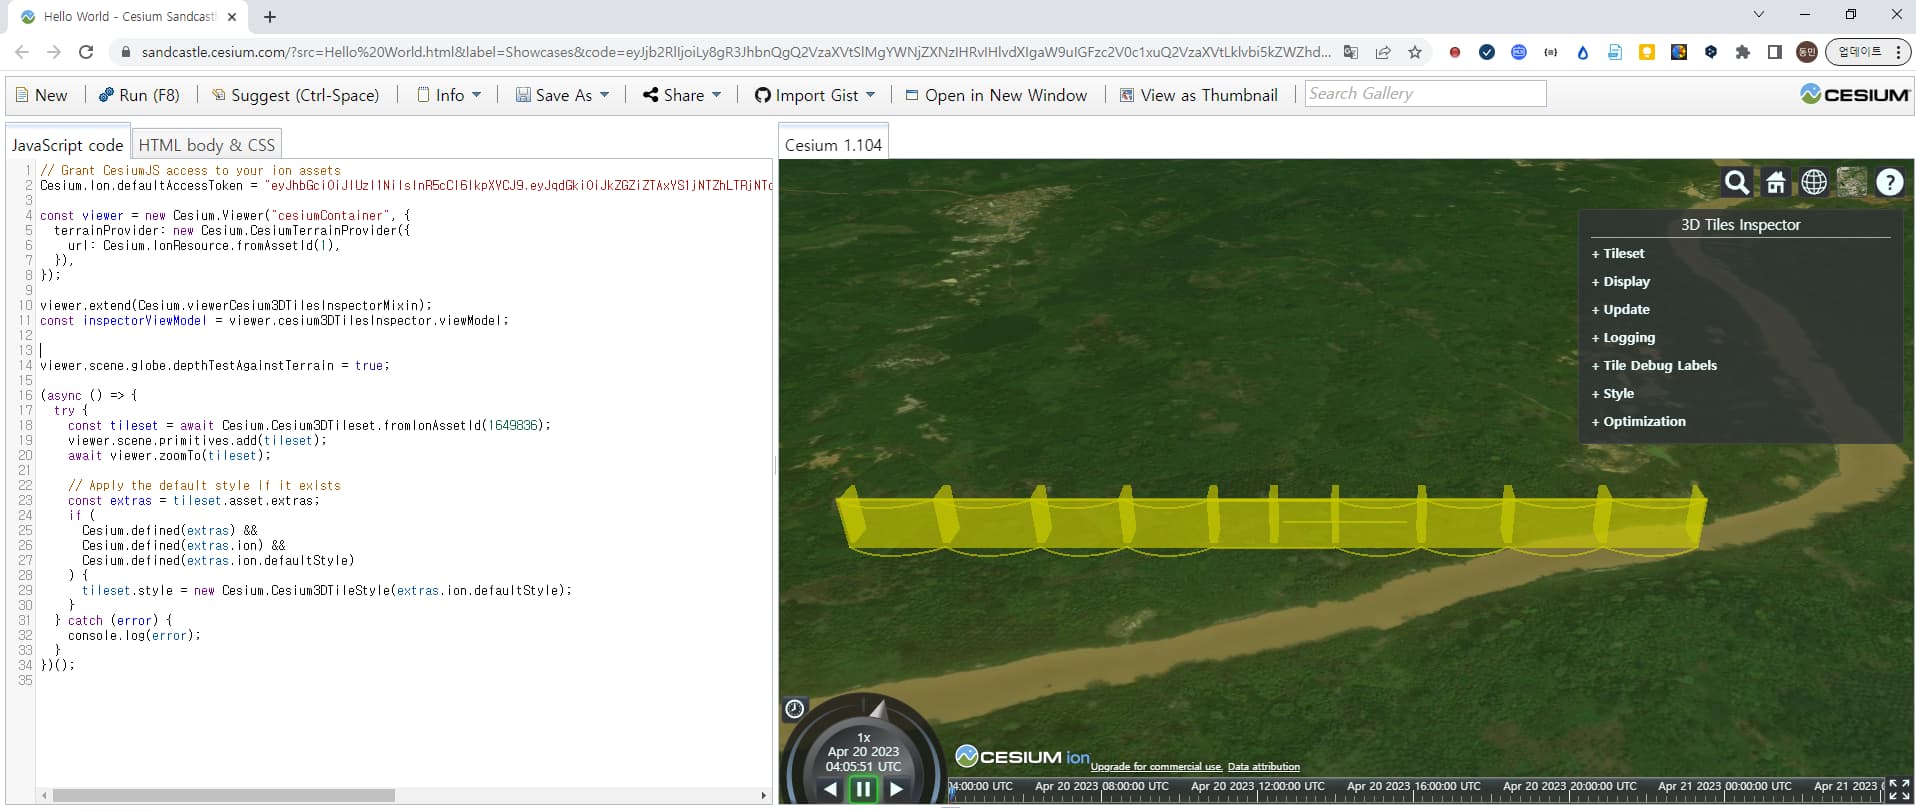Expand the Update section in inspector
The image size is (1916, 811).
click(x=1621, y=310)
